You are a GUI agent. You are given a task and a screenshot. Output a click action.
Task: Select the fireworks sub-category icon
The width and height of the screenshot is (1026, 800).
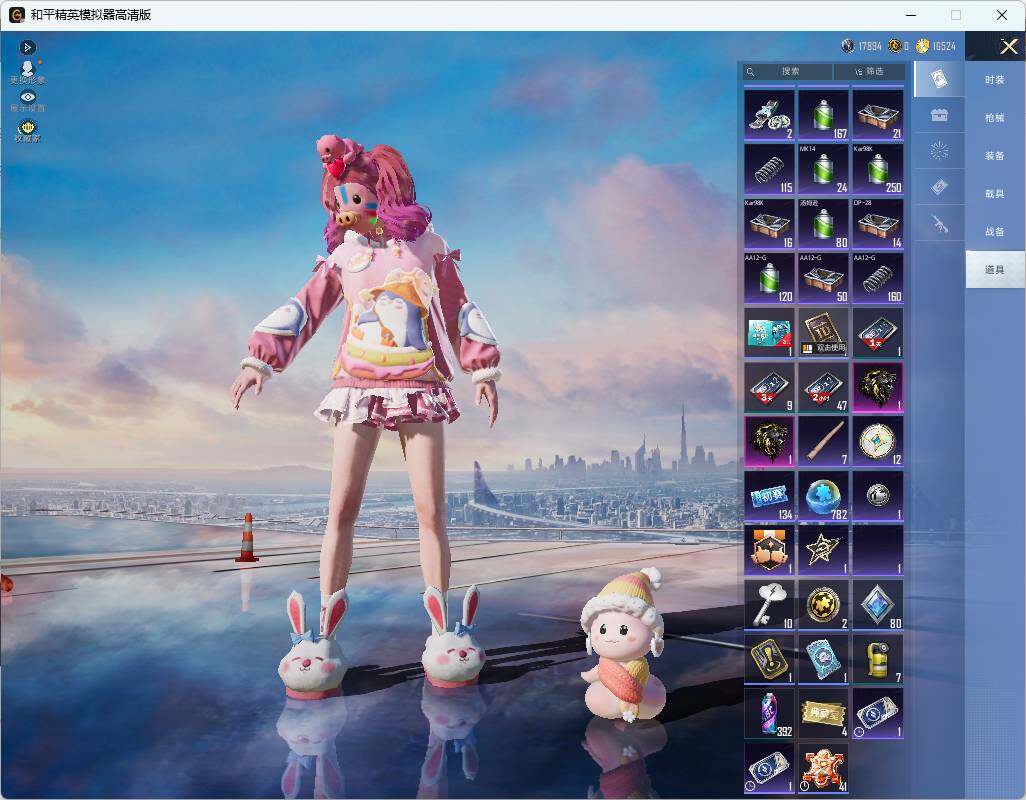pos(939,151)
